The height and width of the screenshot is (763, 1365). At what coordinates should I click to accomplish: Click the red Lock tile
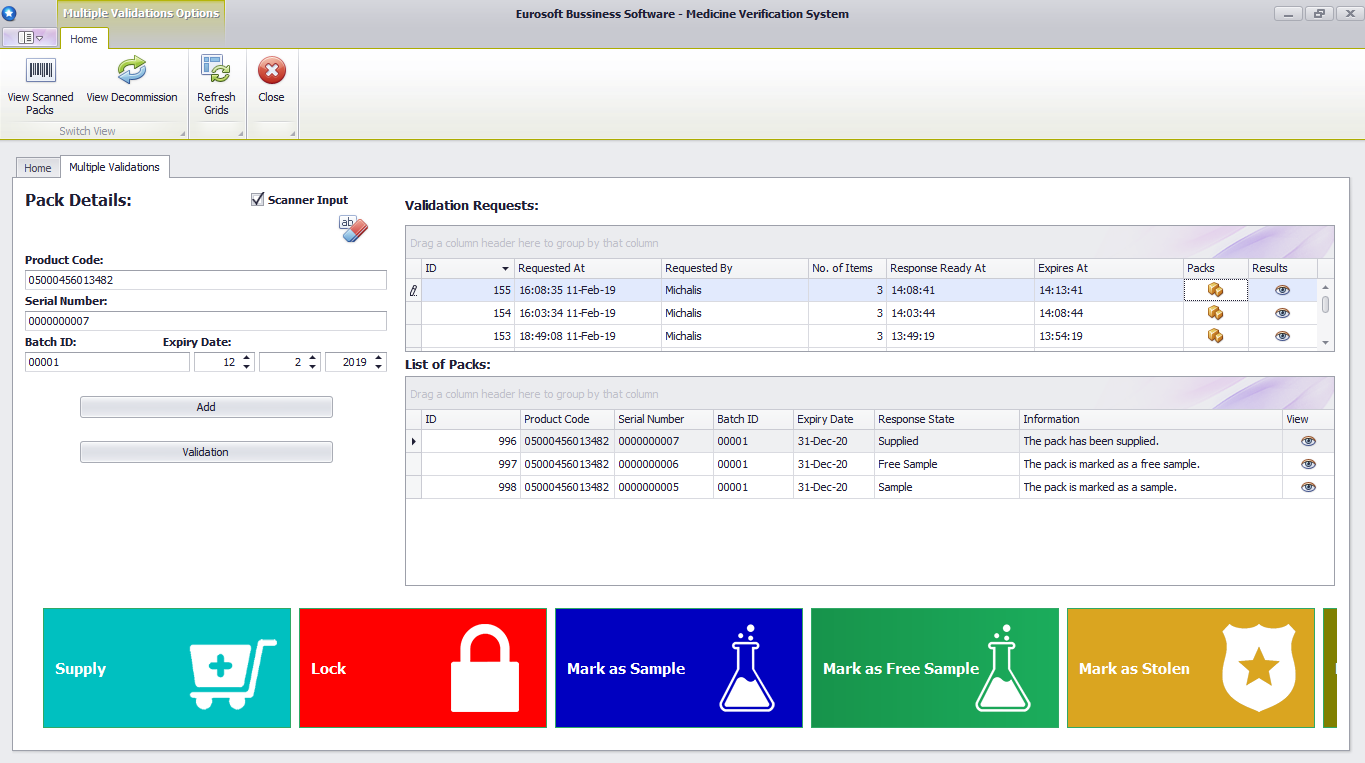[422, 668]
